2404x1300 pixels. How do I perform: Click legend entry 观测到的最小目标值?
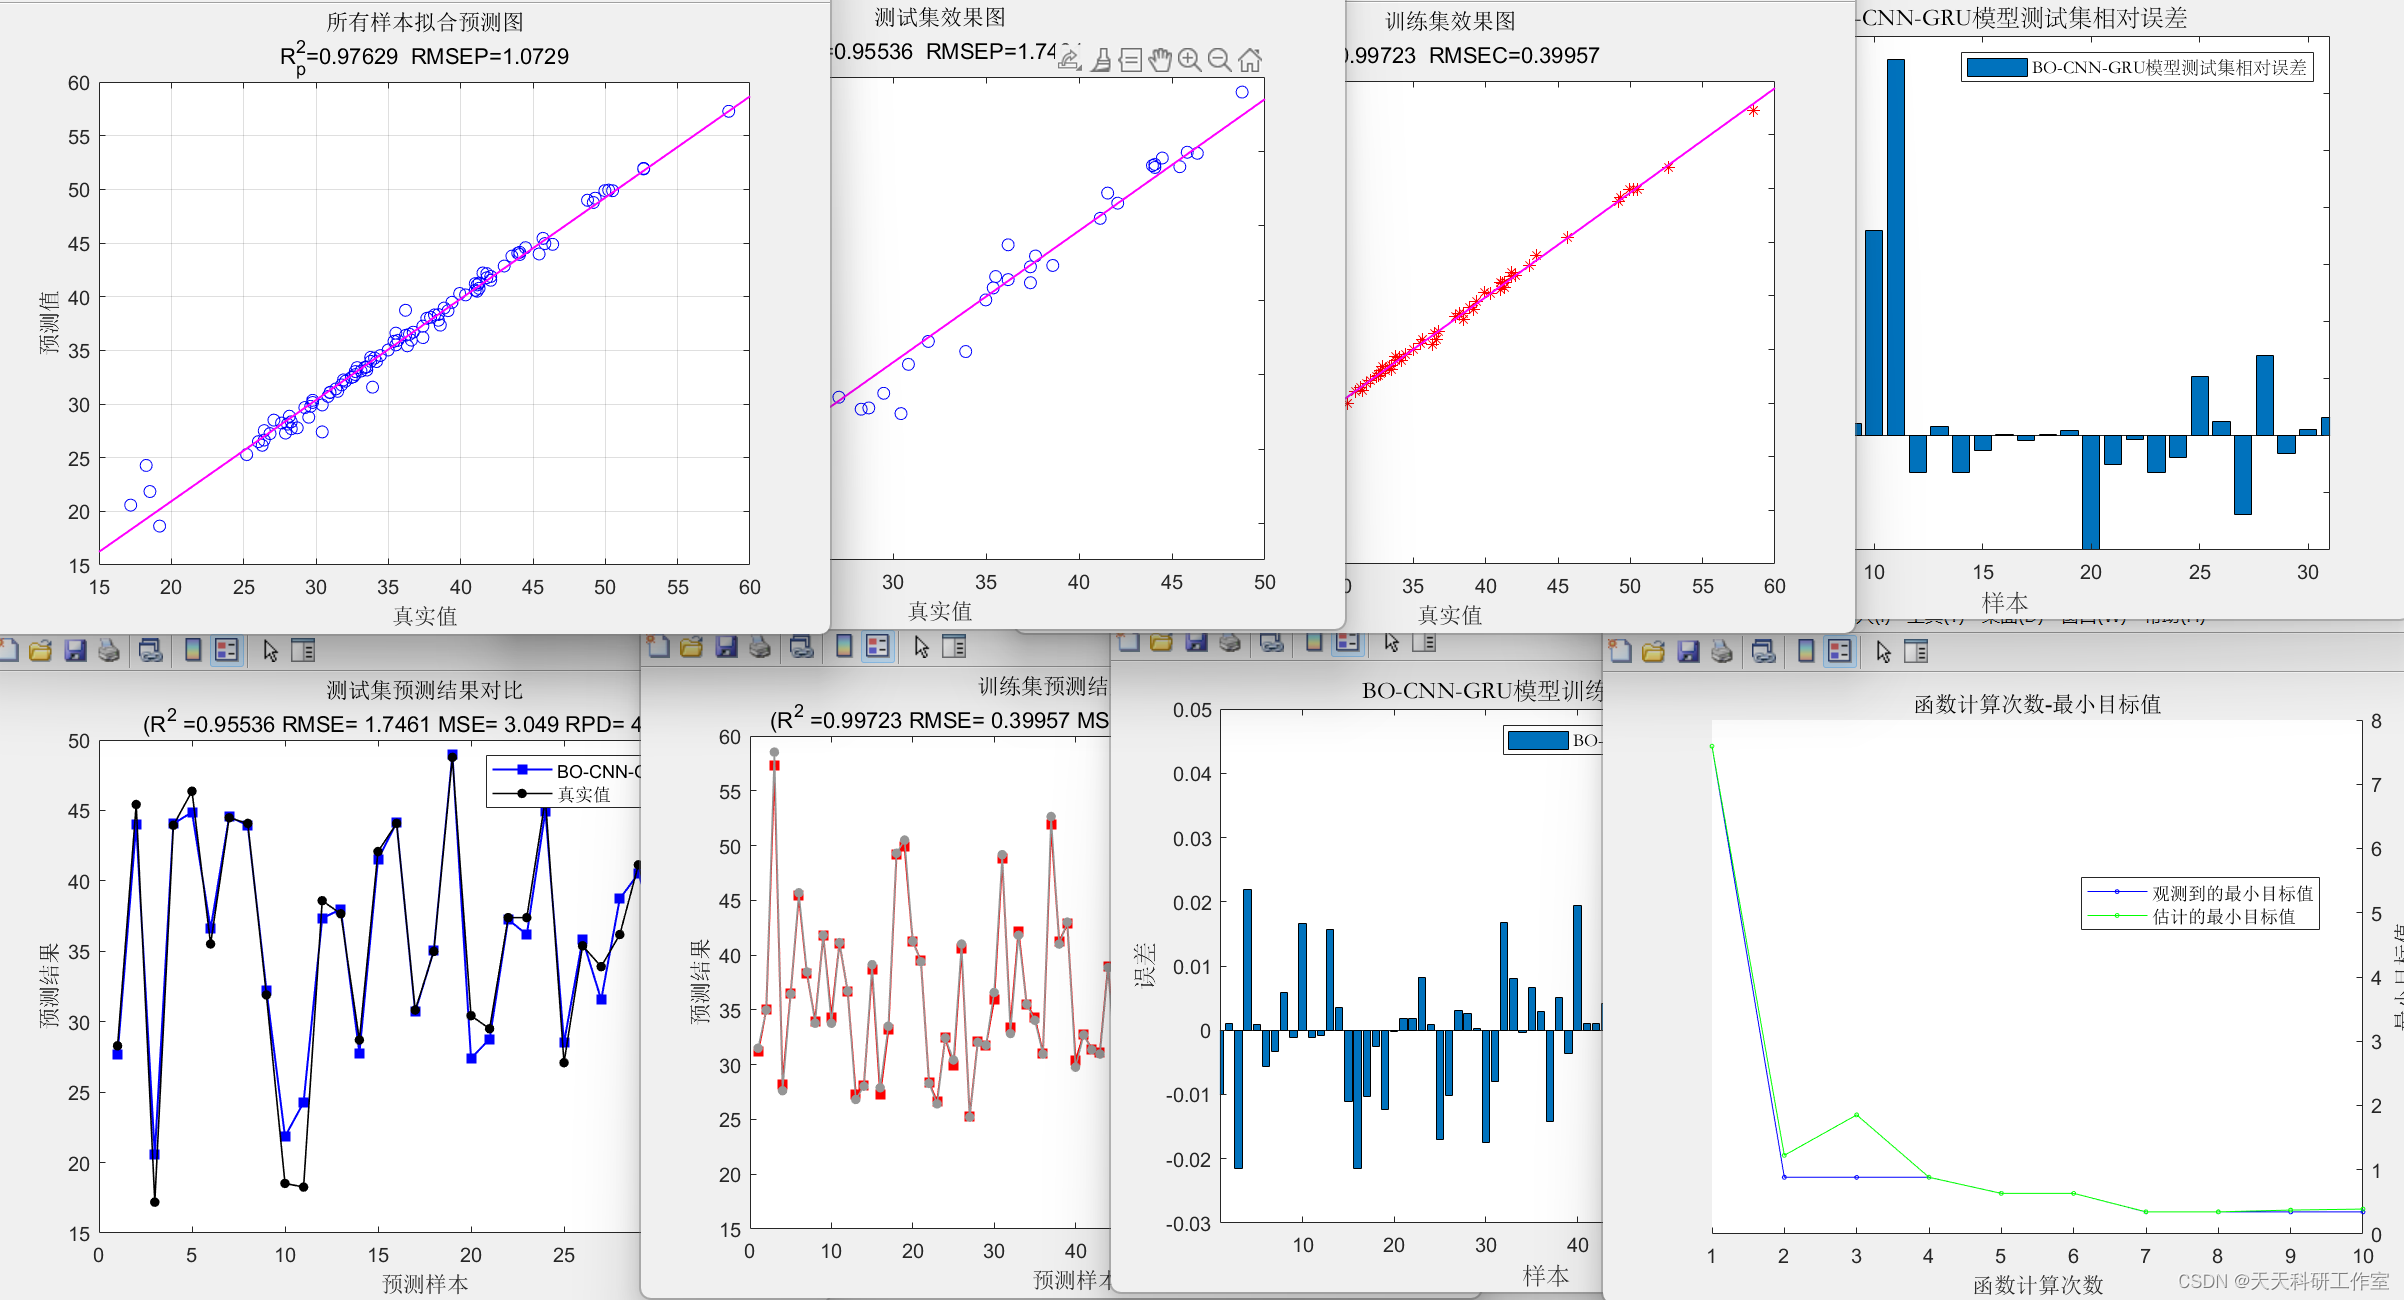click(2232, 893)
